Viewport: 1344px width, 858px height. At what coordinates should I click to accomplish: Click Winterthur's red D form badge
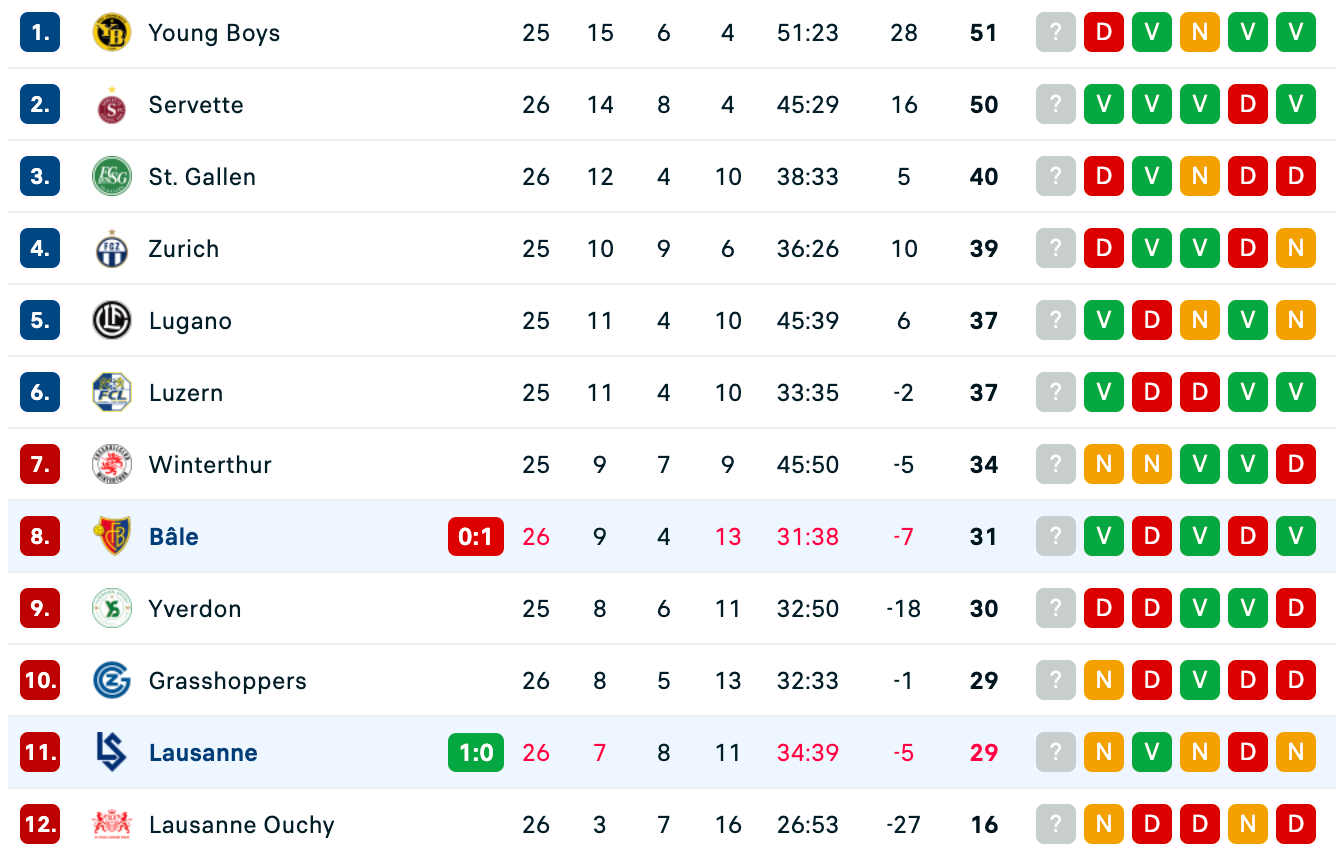tap(1296, 465)
